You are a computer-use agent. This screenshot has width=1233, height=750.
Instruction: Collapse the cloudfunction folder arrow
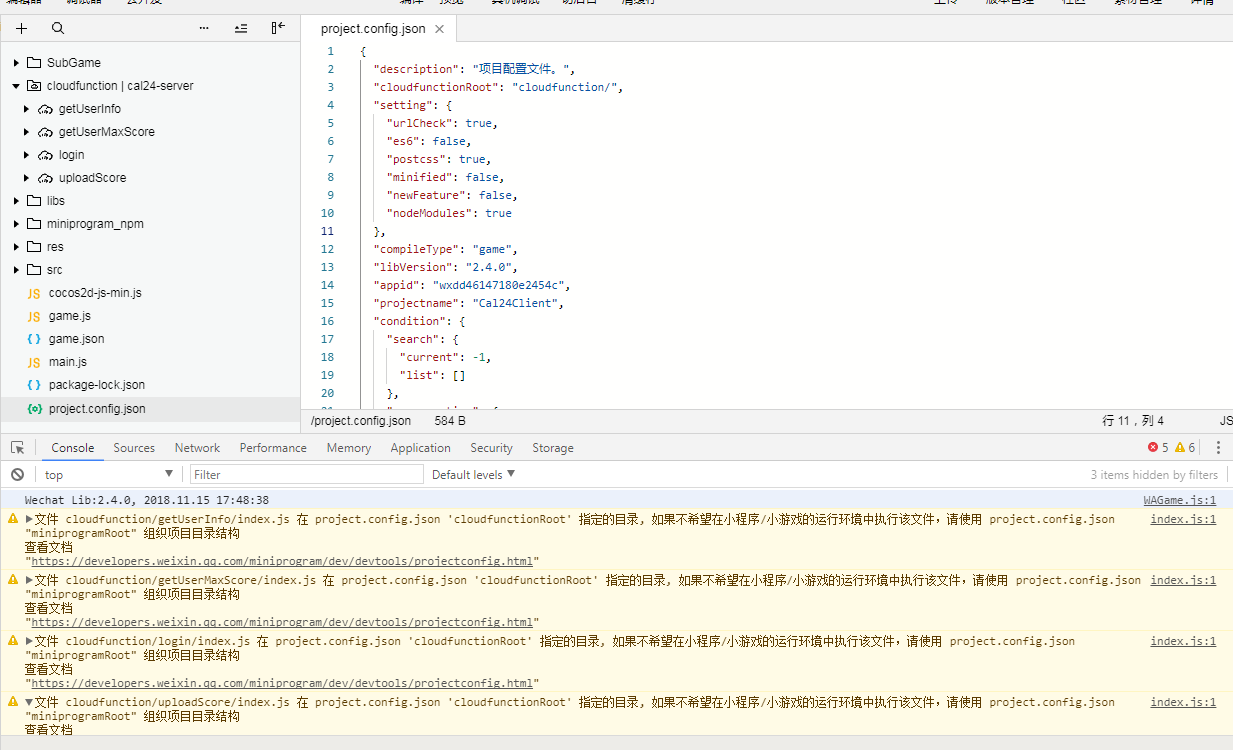(x=16, y=86)
